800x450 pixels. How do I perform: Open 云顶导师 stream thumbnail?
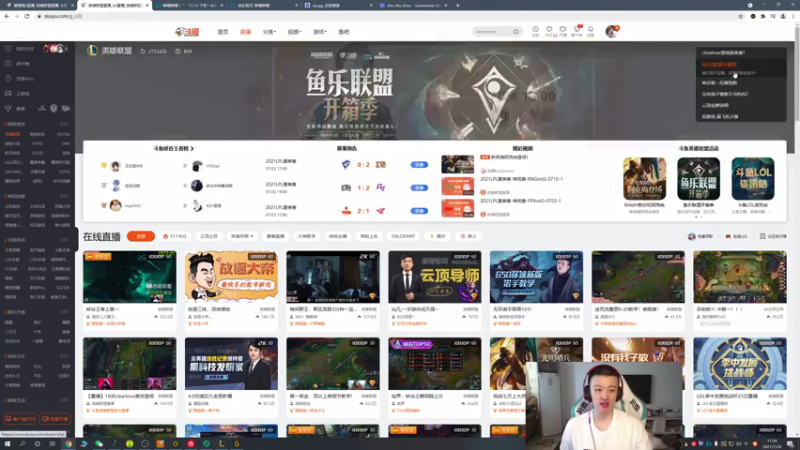tap(435, 277)
